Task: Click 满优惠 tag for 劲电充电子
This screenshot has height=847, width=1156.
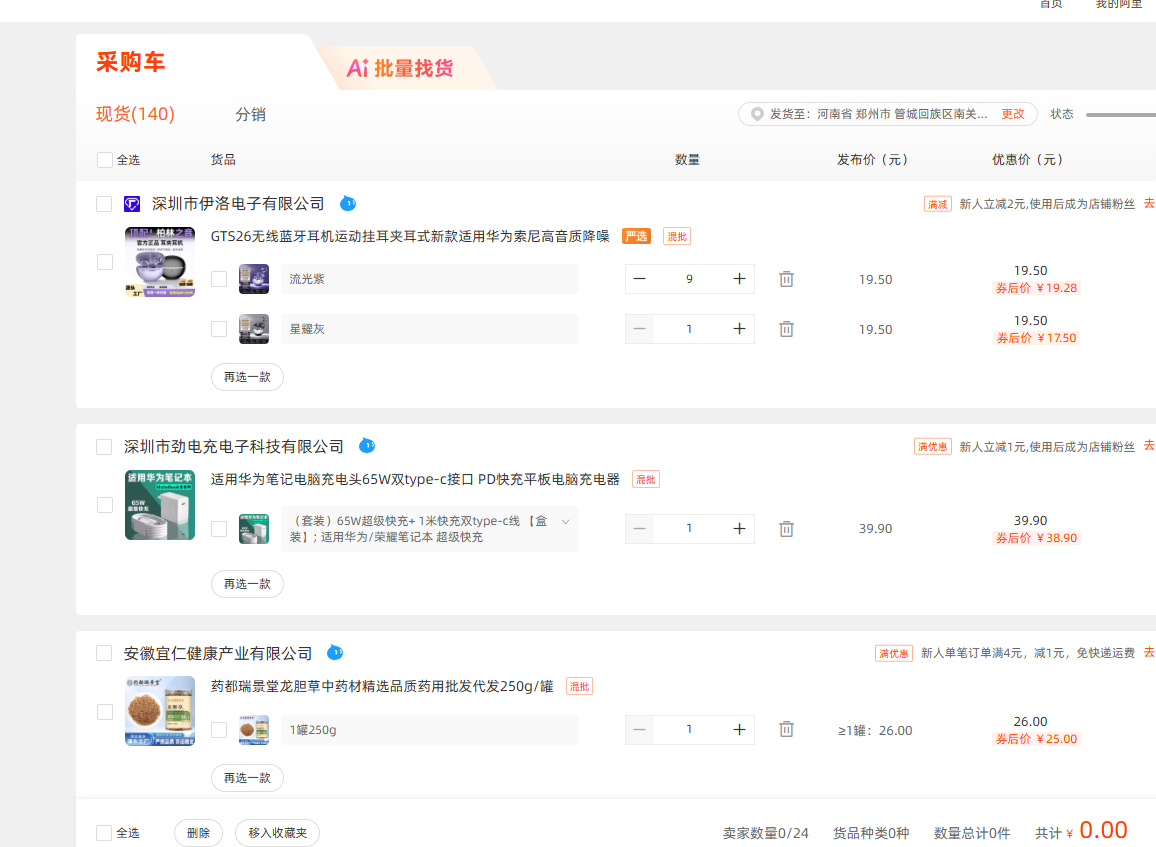Action: coord(933,447)
